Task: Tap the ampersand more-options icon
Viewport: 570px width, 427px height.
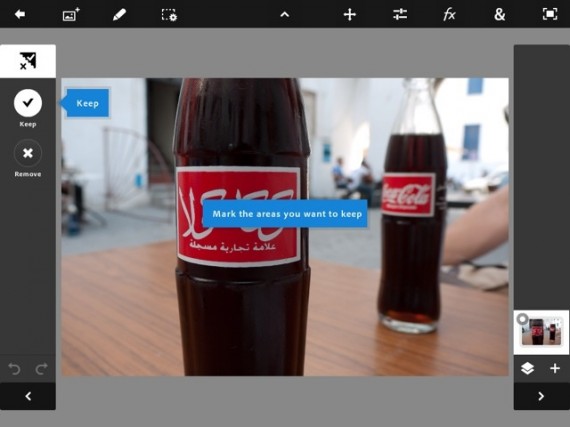Action: 499,15
